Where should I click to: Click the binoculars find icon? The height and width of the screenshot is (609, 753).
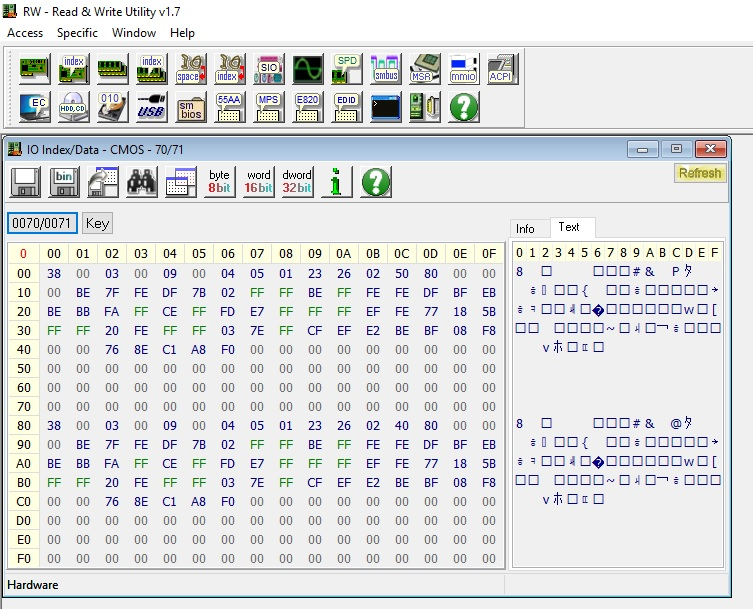click(x=141, y=182)
